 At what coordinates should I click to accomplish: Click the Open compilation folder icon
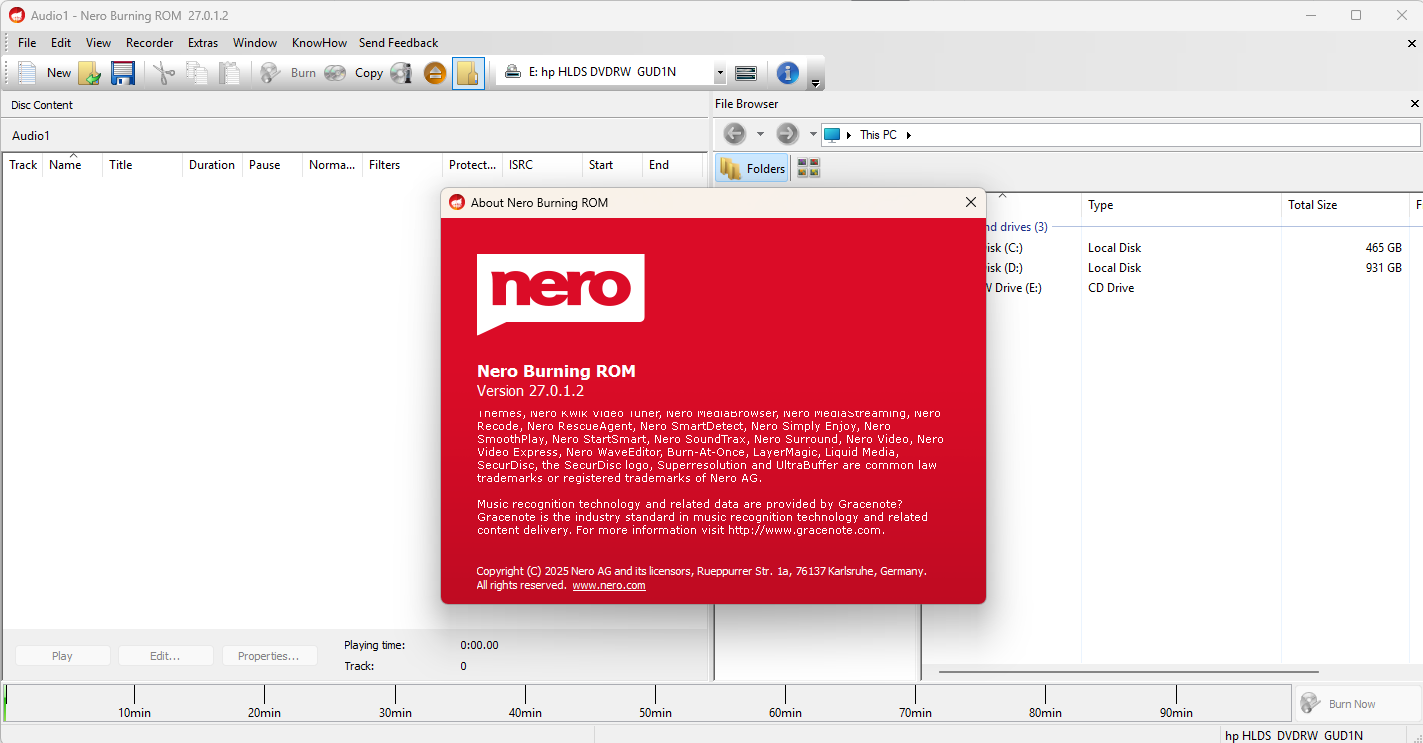(90, 73)
